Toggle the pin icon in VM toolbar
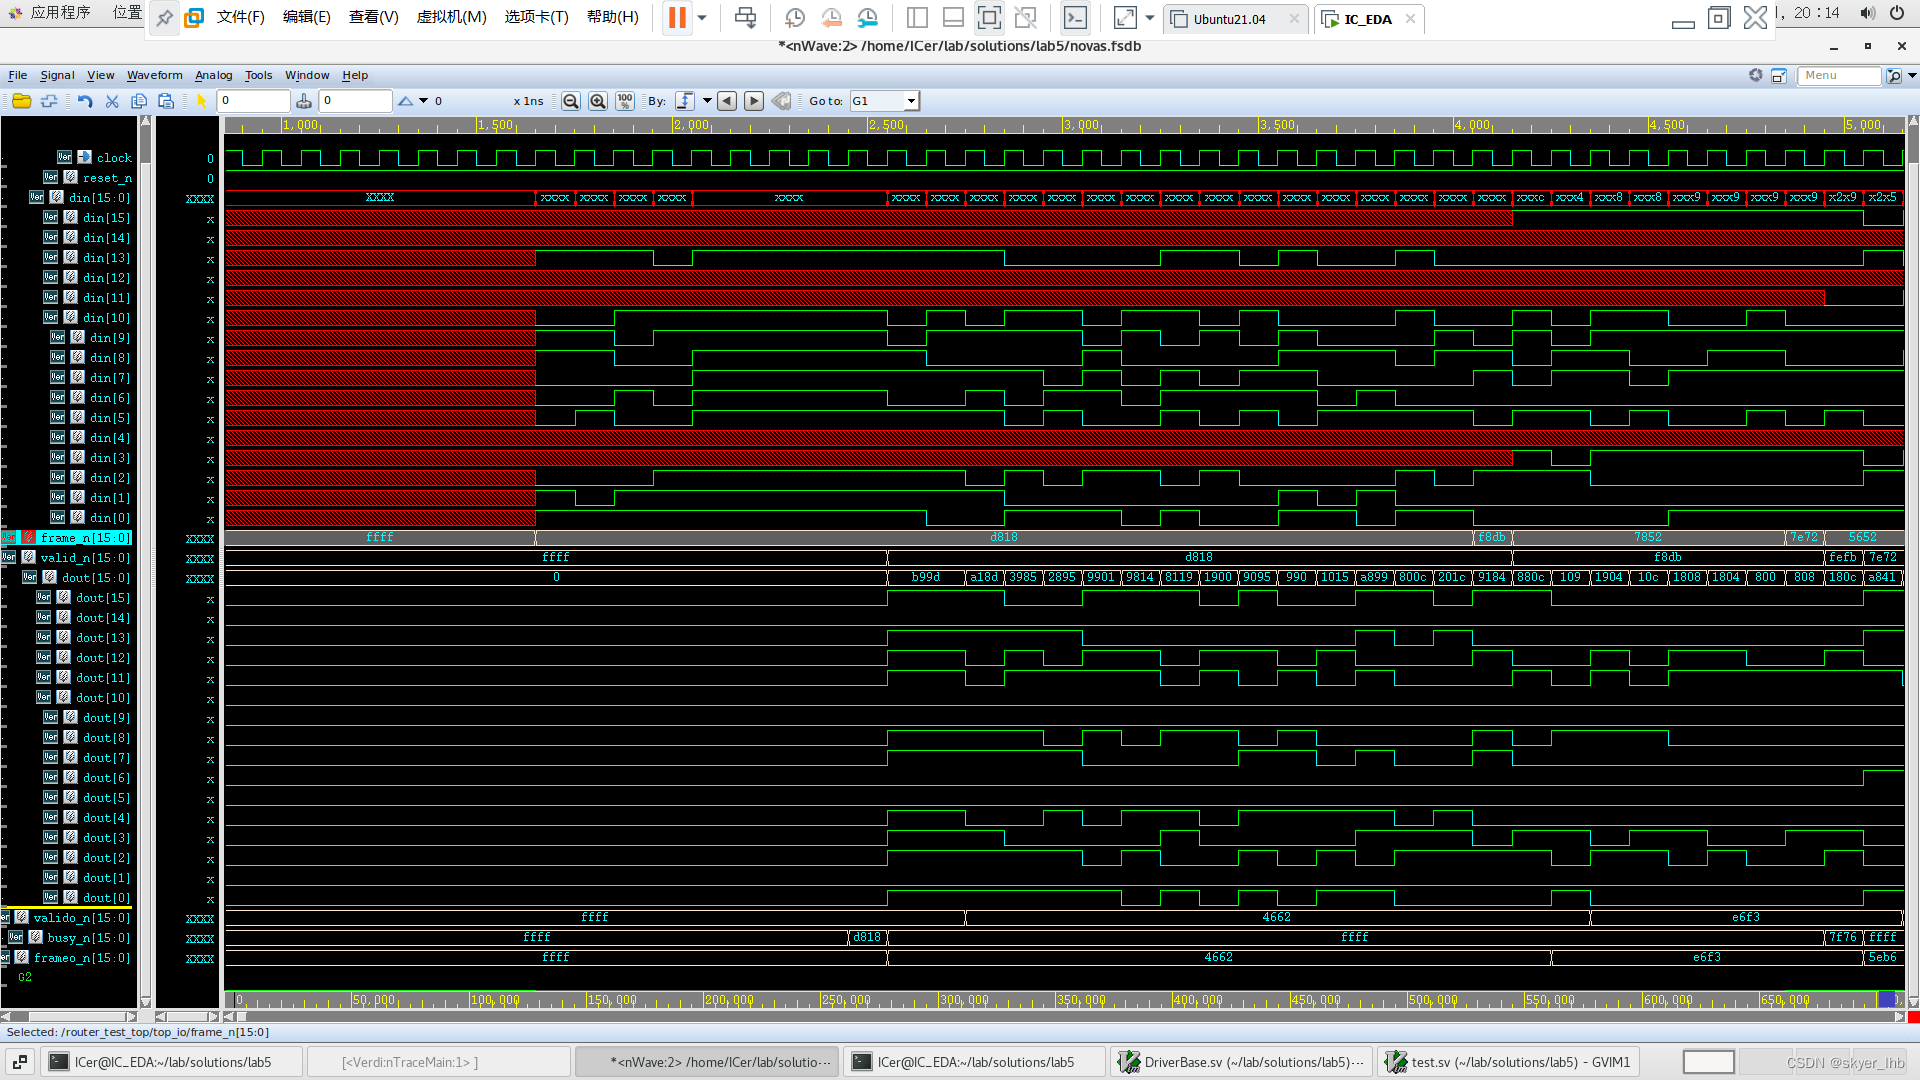Viewport: 1920px width, 1080px height. point(164,18)
